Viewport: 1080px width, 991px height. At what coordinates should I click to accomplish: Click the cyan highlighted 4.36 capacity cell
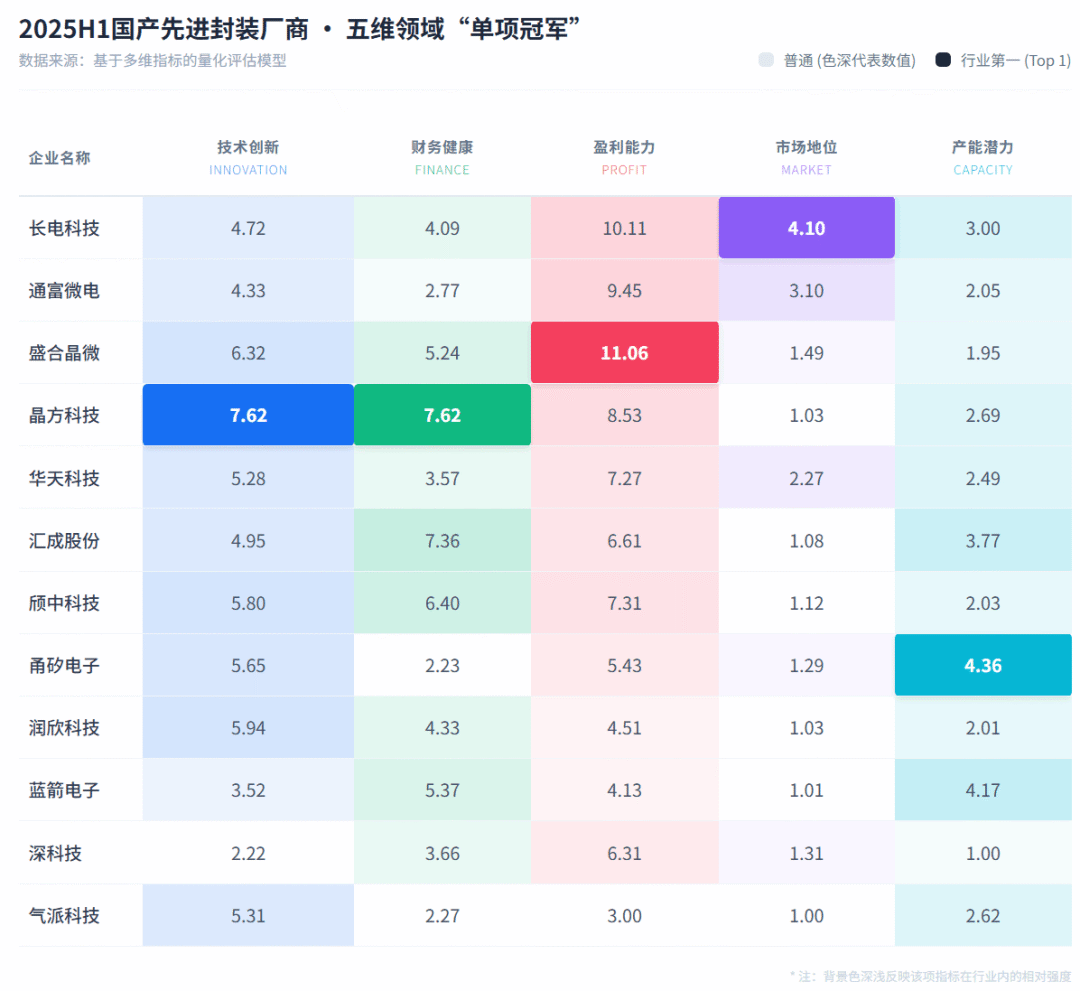tap(983, 665)
